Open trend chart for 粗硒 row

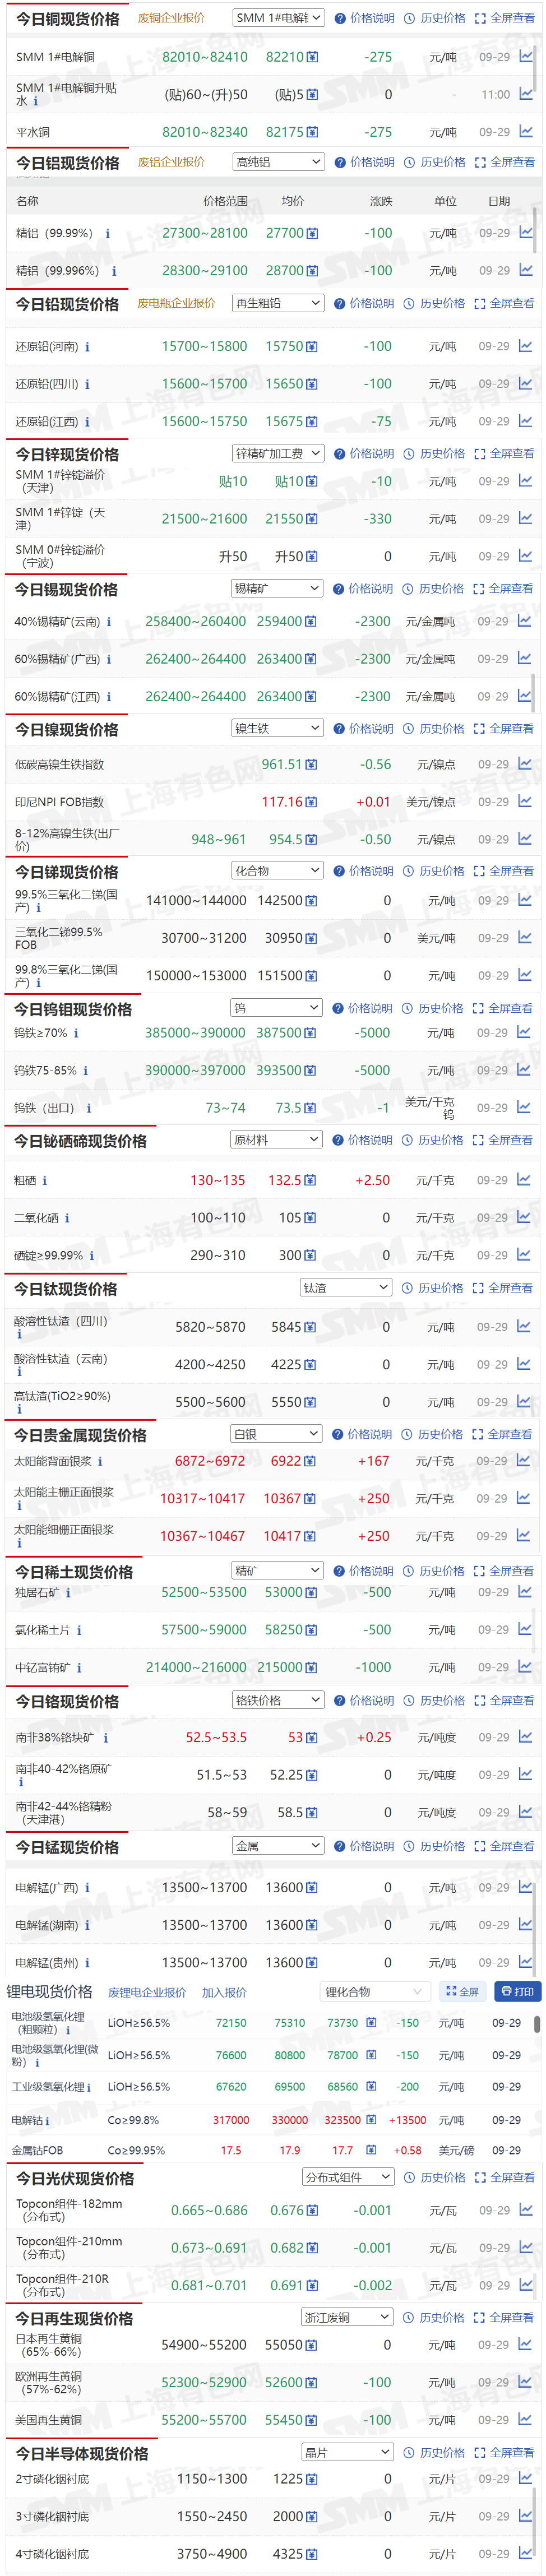click(524, 1180)
